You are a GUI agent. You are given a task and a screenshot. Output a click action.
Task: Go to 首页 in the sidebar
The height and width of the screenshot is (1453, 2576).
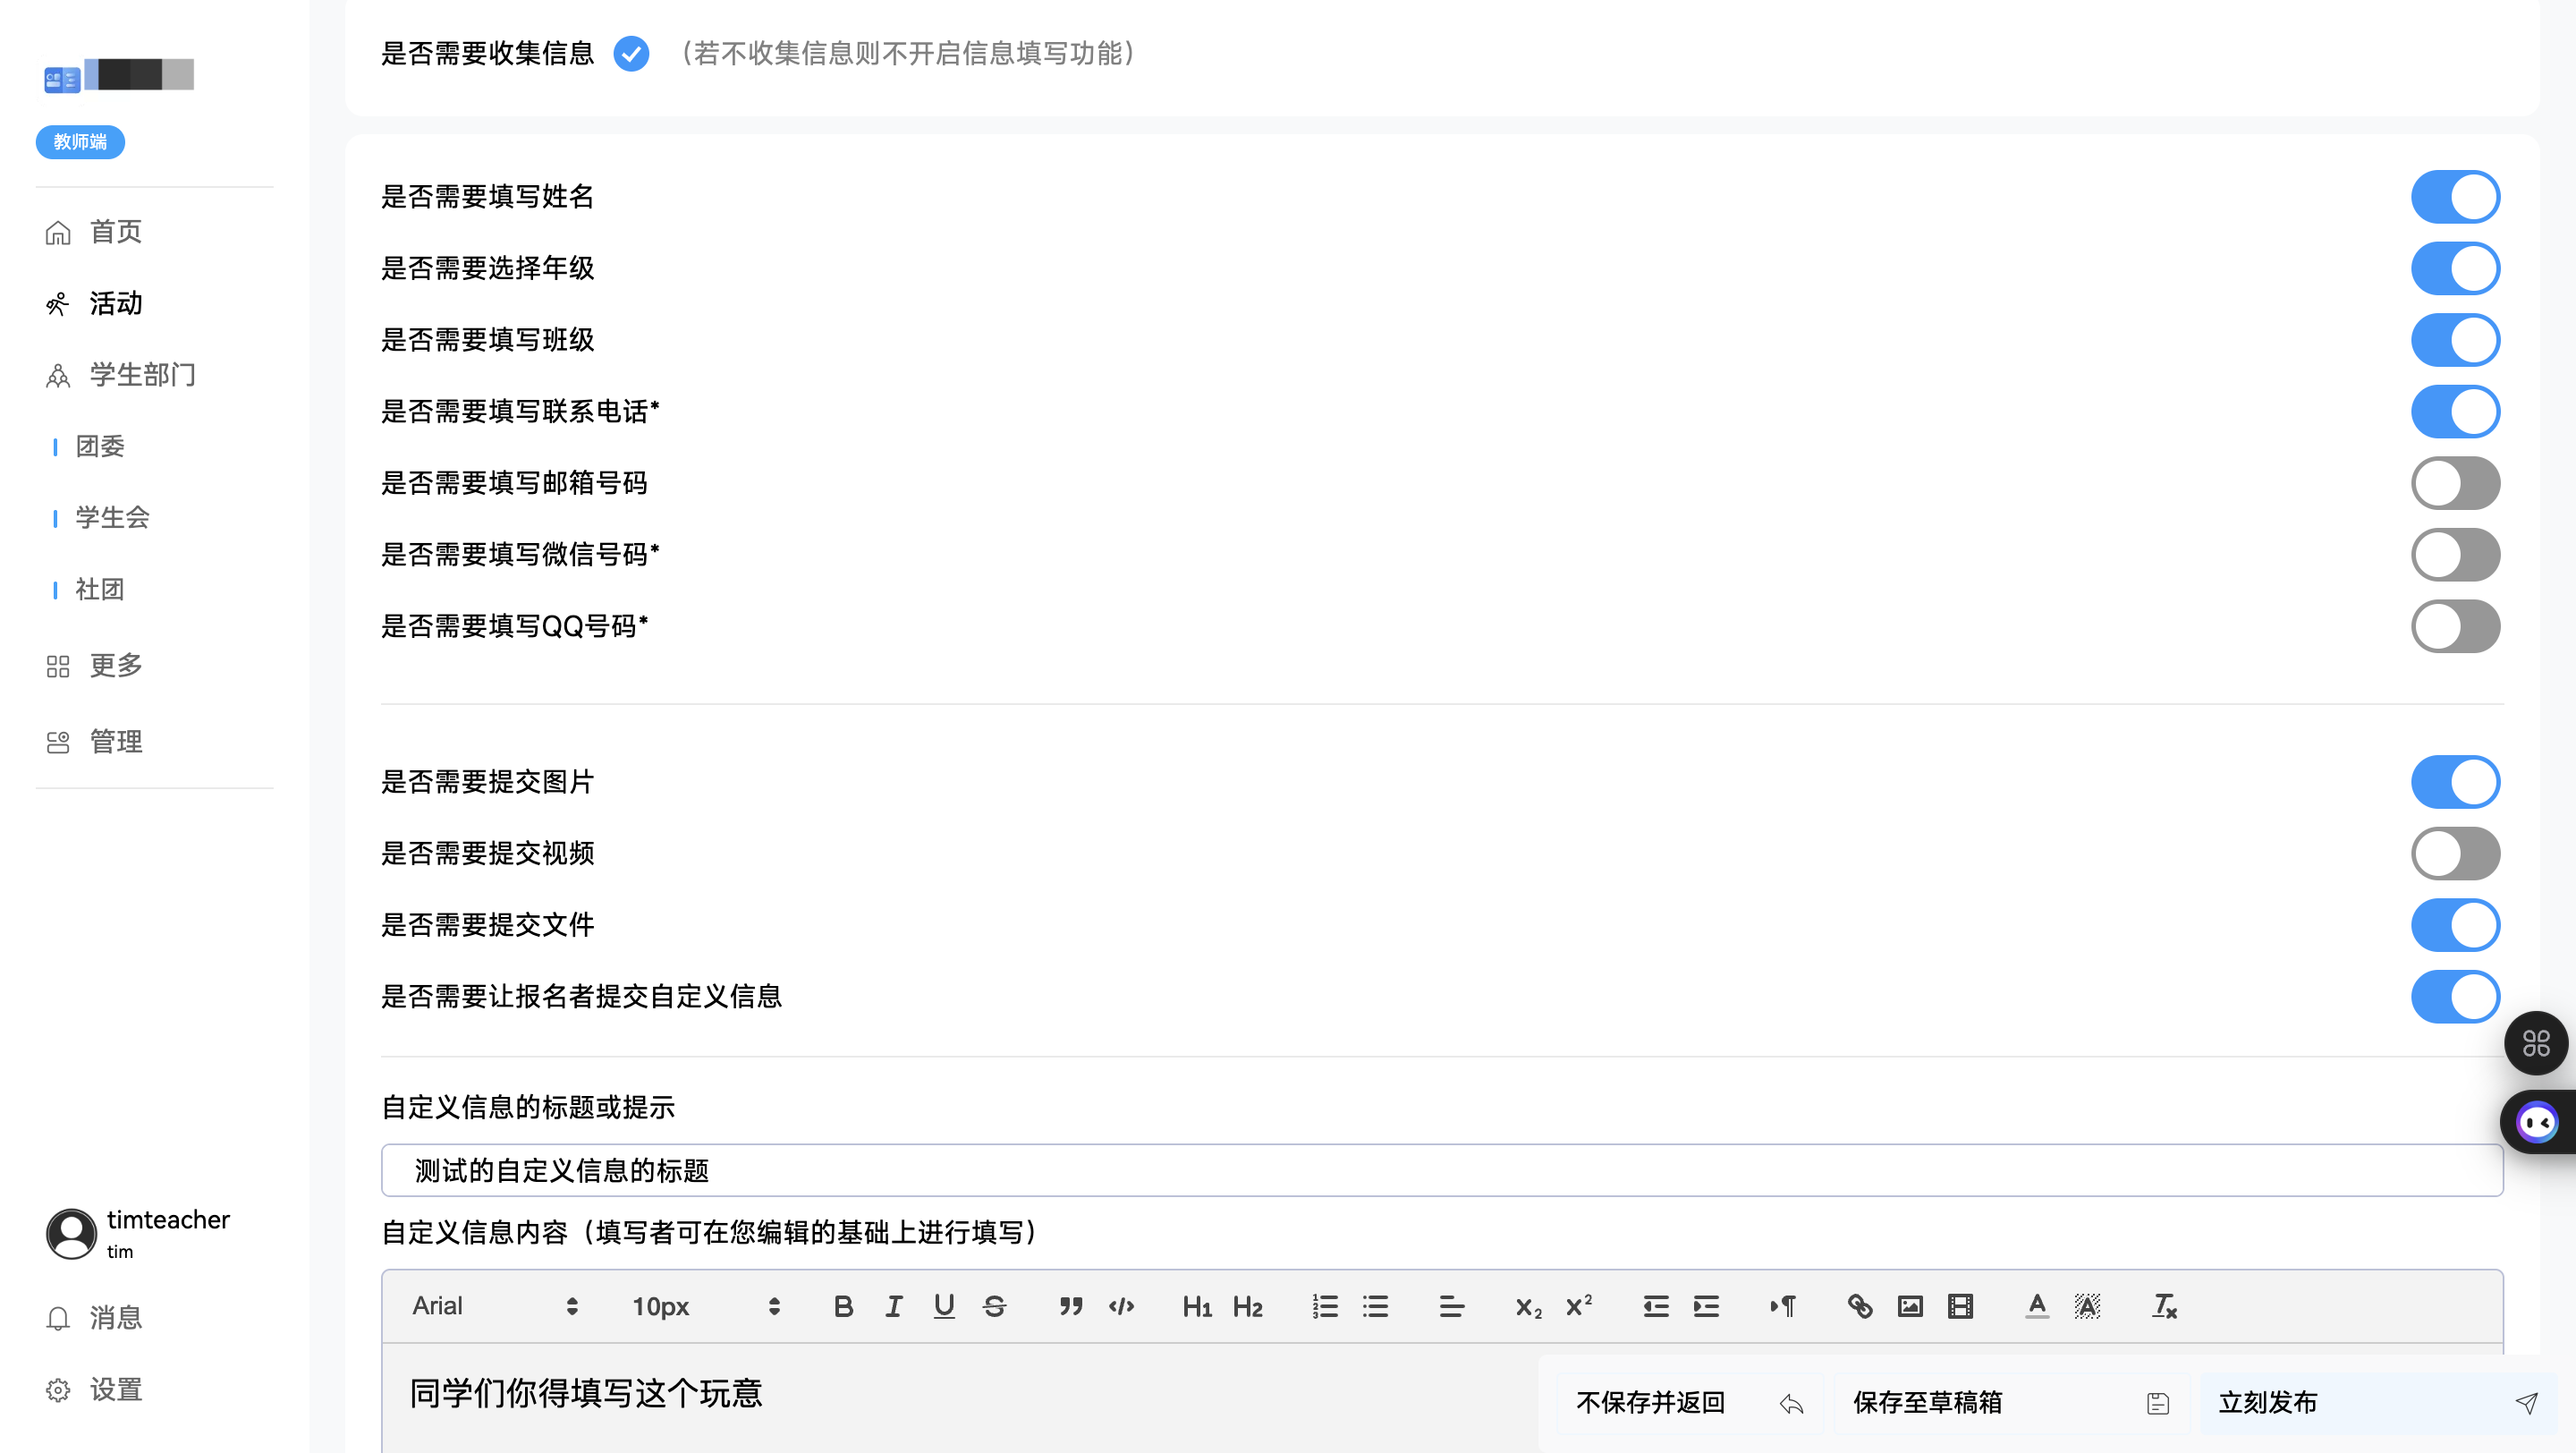tap(115, 232)
